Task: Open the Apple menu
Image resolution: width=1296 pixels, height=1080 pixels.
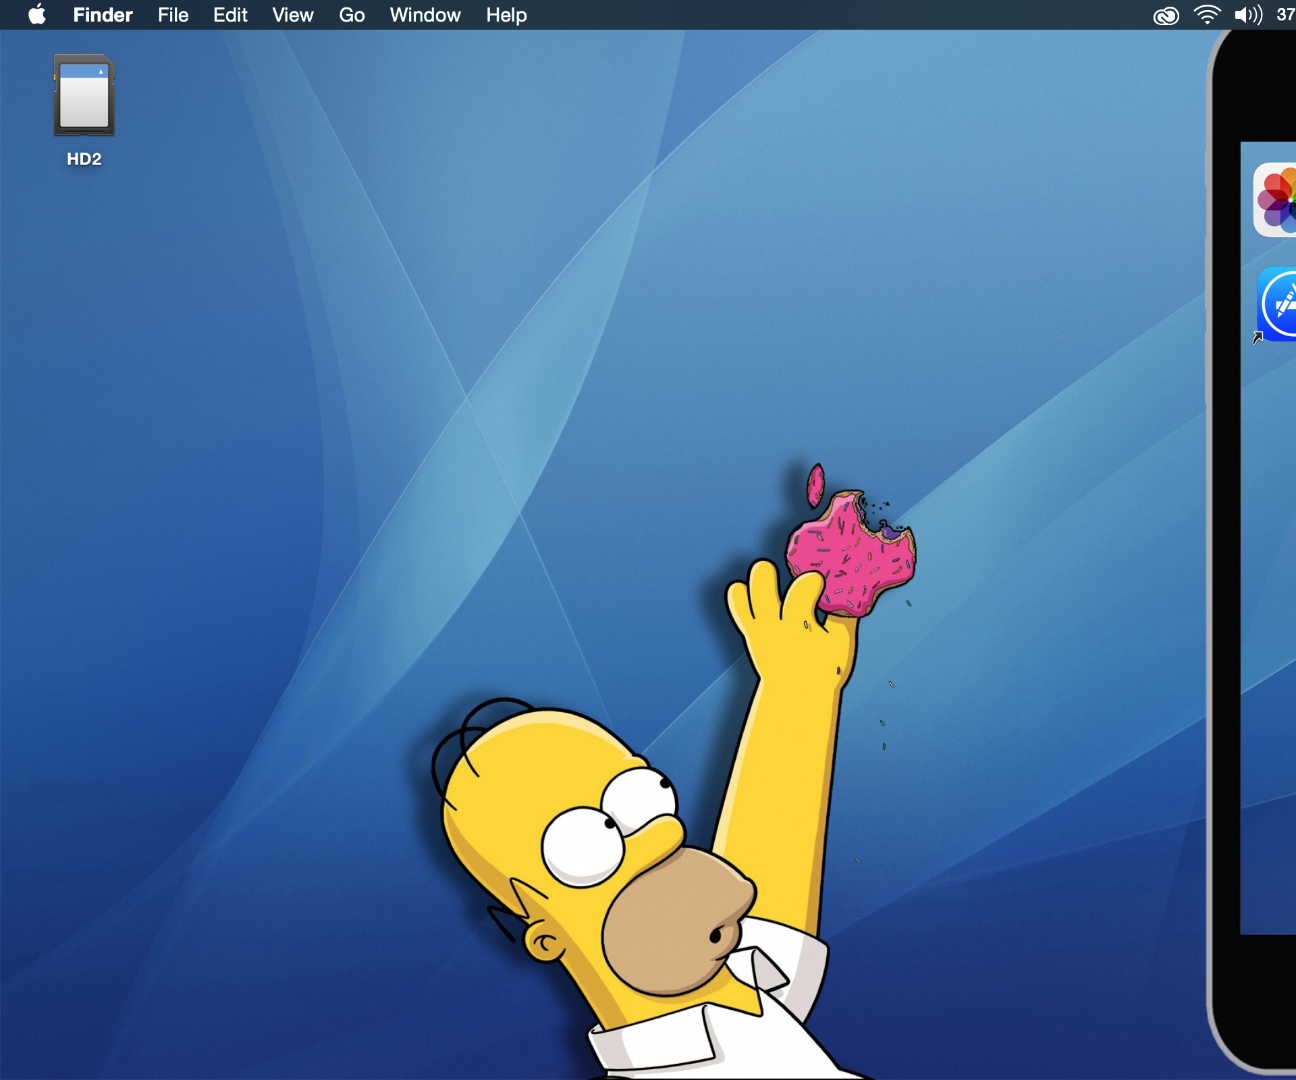Action: pyautogui.click(x=37, y=15)
